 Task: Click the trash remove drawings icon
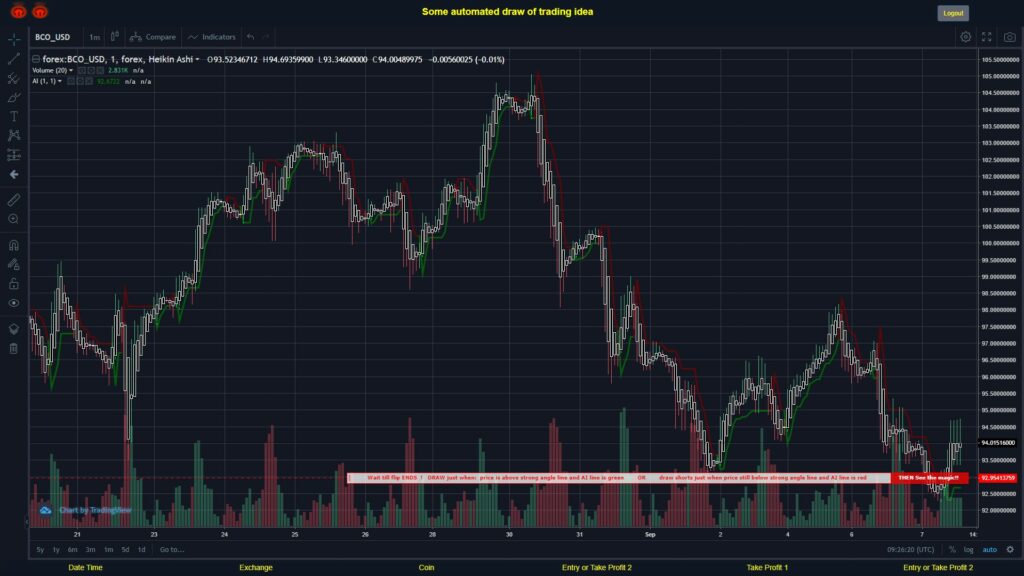14,348
